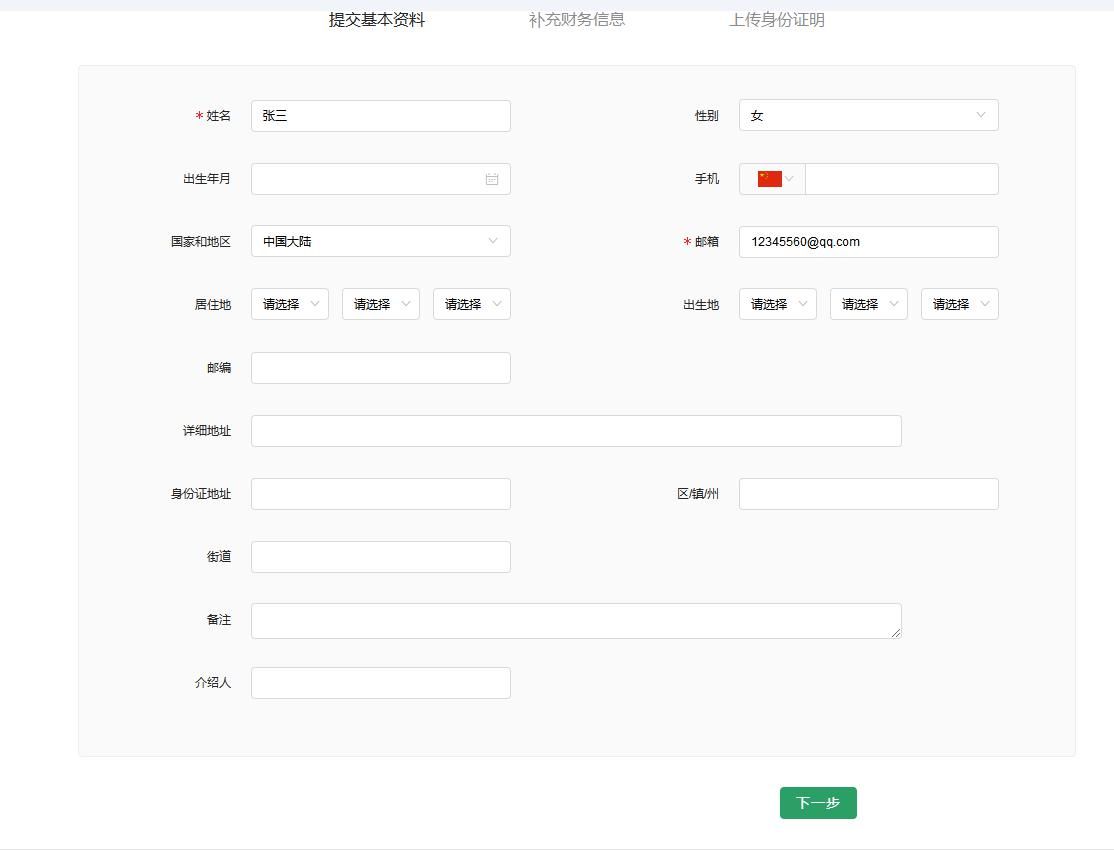Image resolution: width=1114 pixels, height=850 pixels.
Task: Click the 备注 textarea
Action: click(576, 620)
